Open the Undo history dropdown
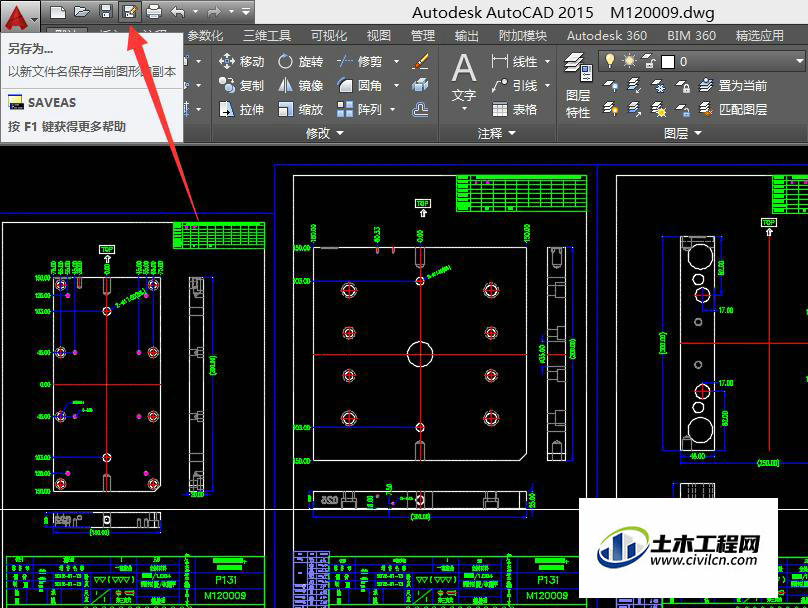Screen dimensions: 808x608 (x=195, y=11)
